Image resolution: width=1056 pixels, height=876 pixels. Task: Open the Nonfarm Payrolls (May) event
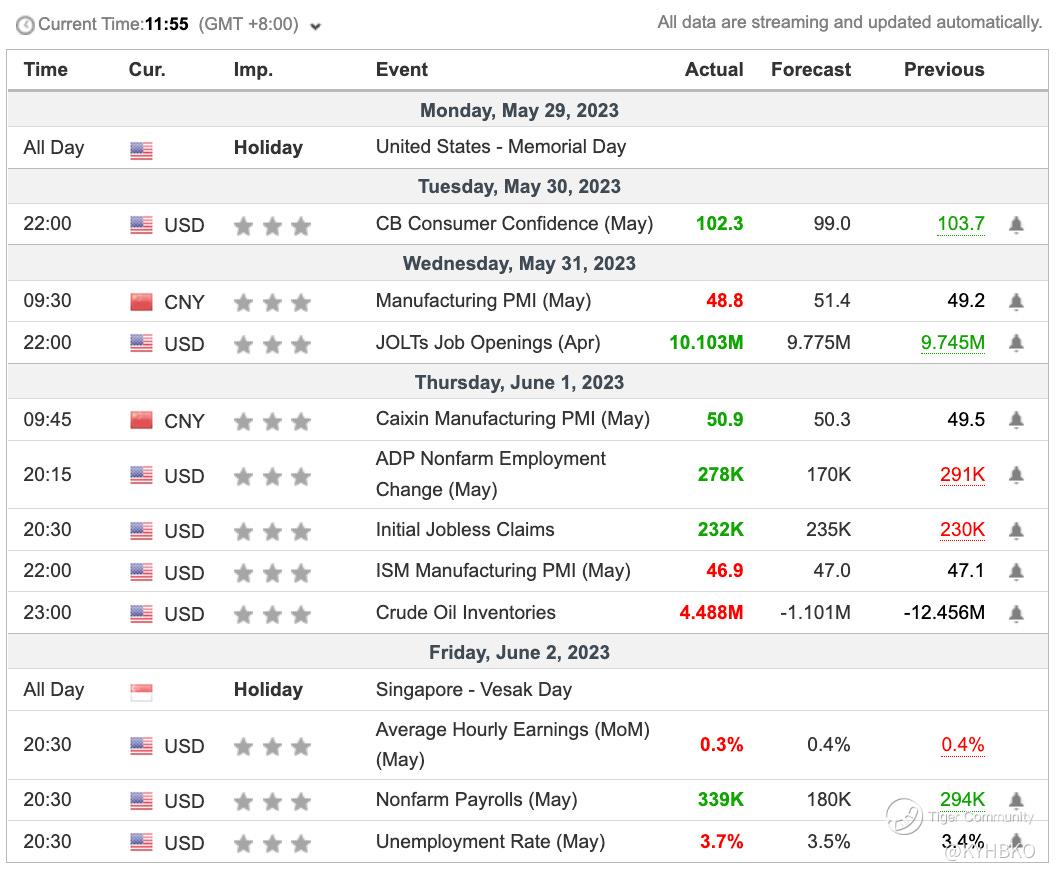476,800
